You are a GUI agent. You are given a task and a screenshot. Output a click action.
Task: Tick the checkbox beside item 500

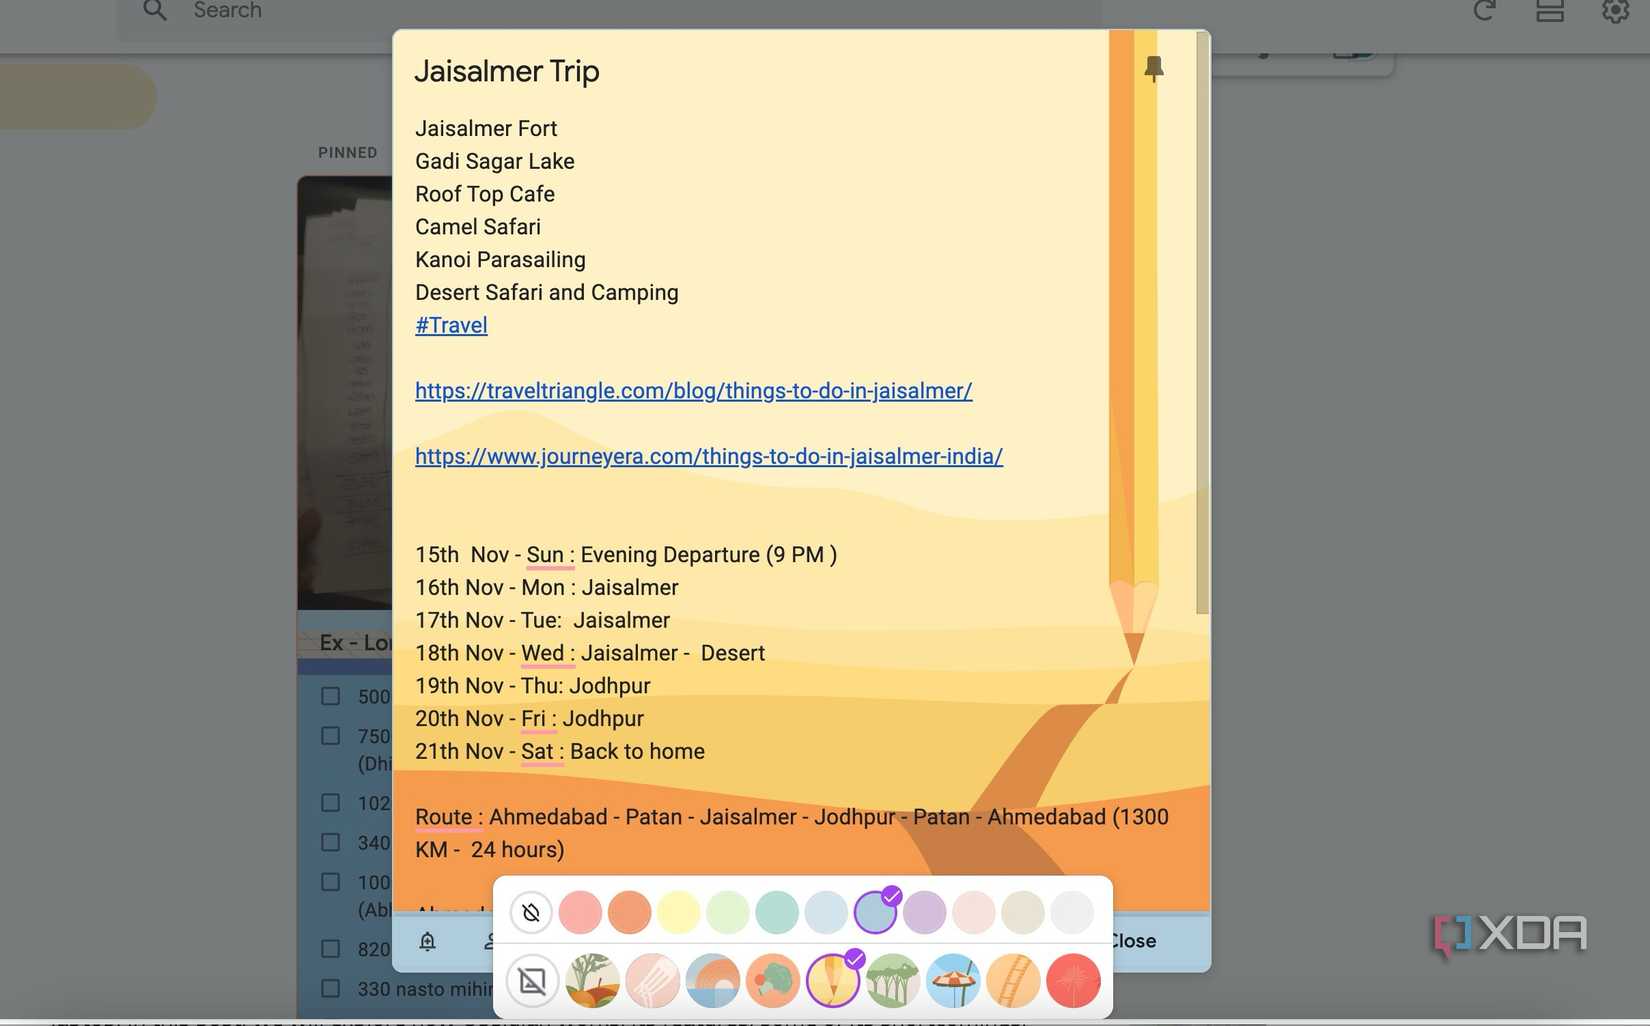[330, 696]
